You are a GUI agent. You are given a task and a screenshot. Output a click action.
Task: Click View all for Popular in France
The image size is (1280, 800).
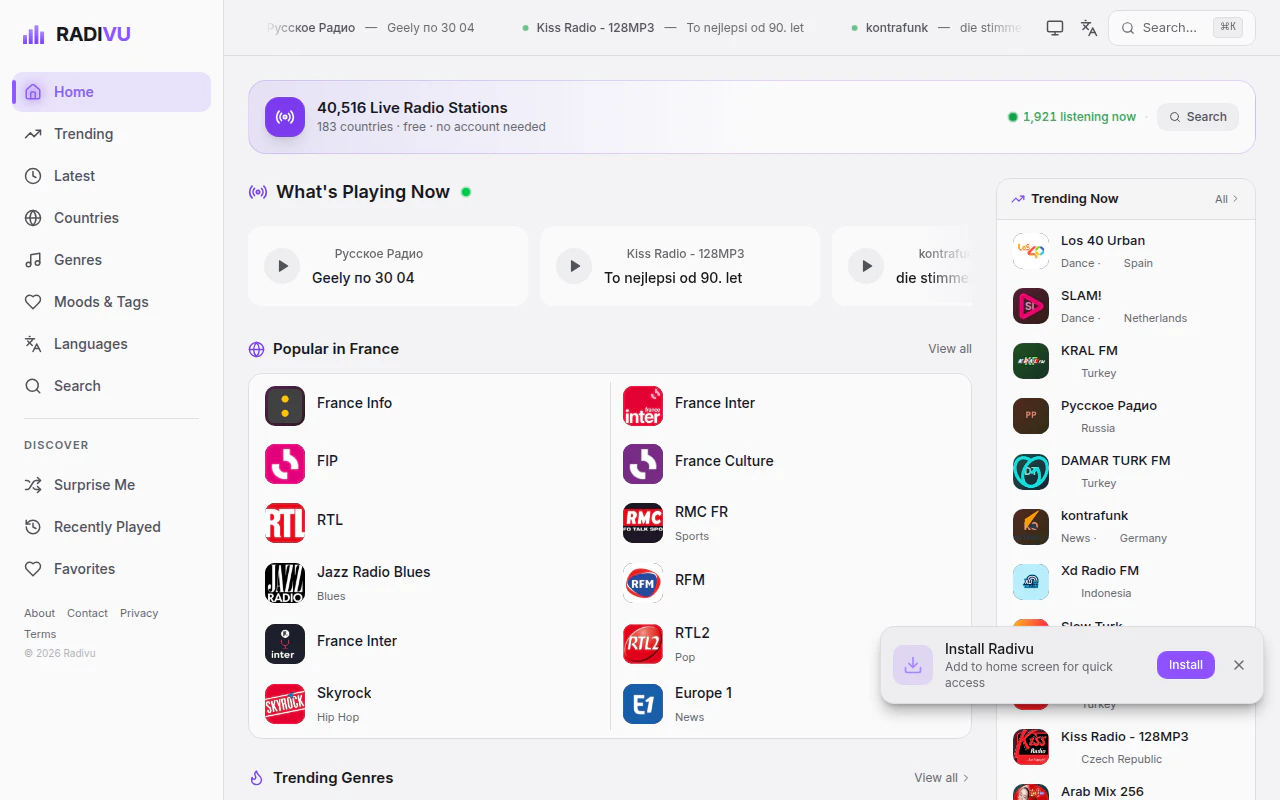[950, 349]
